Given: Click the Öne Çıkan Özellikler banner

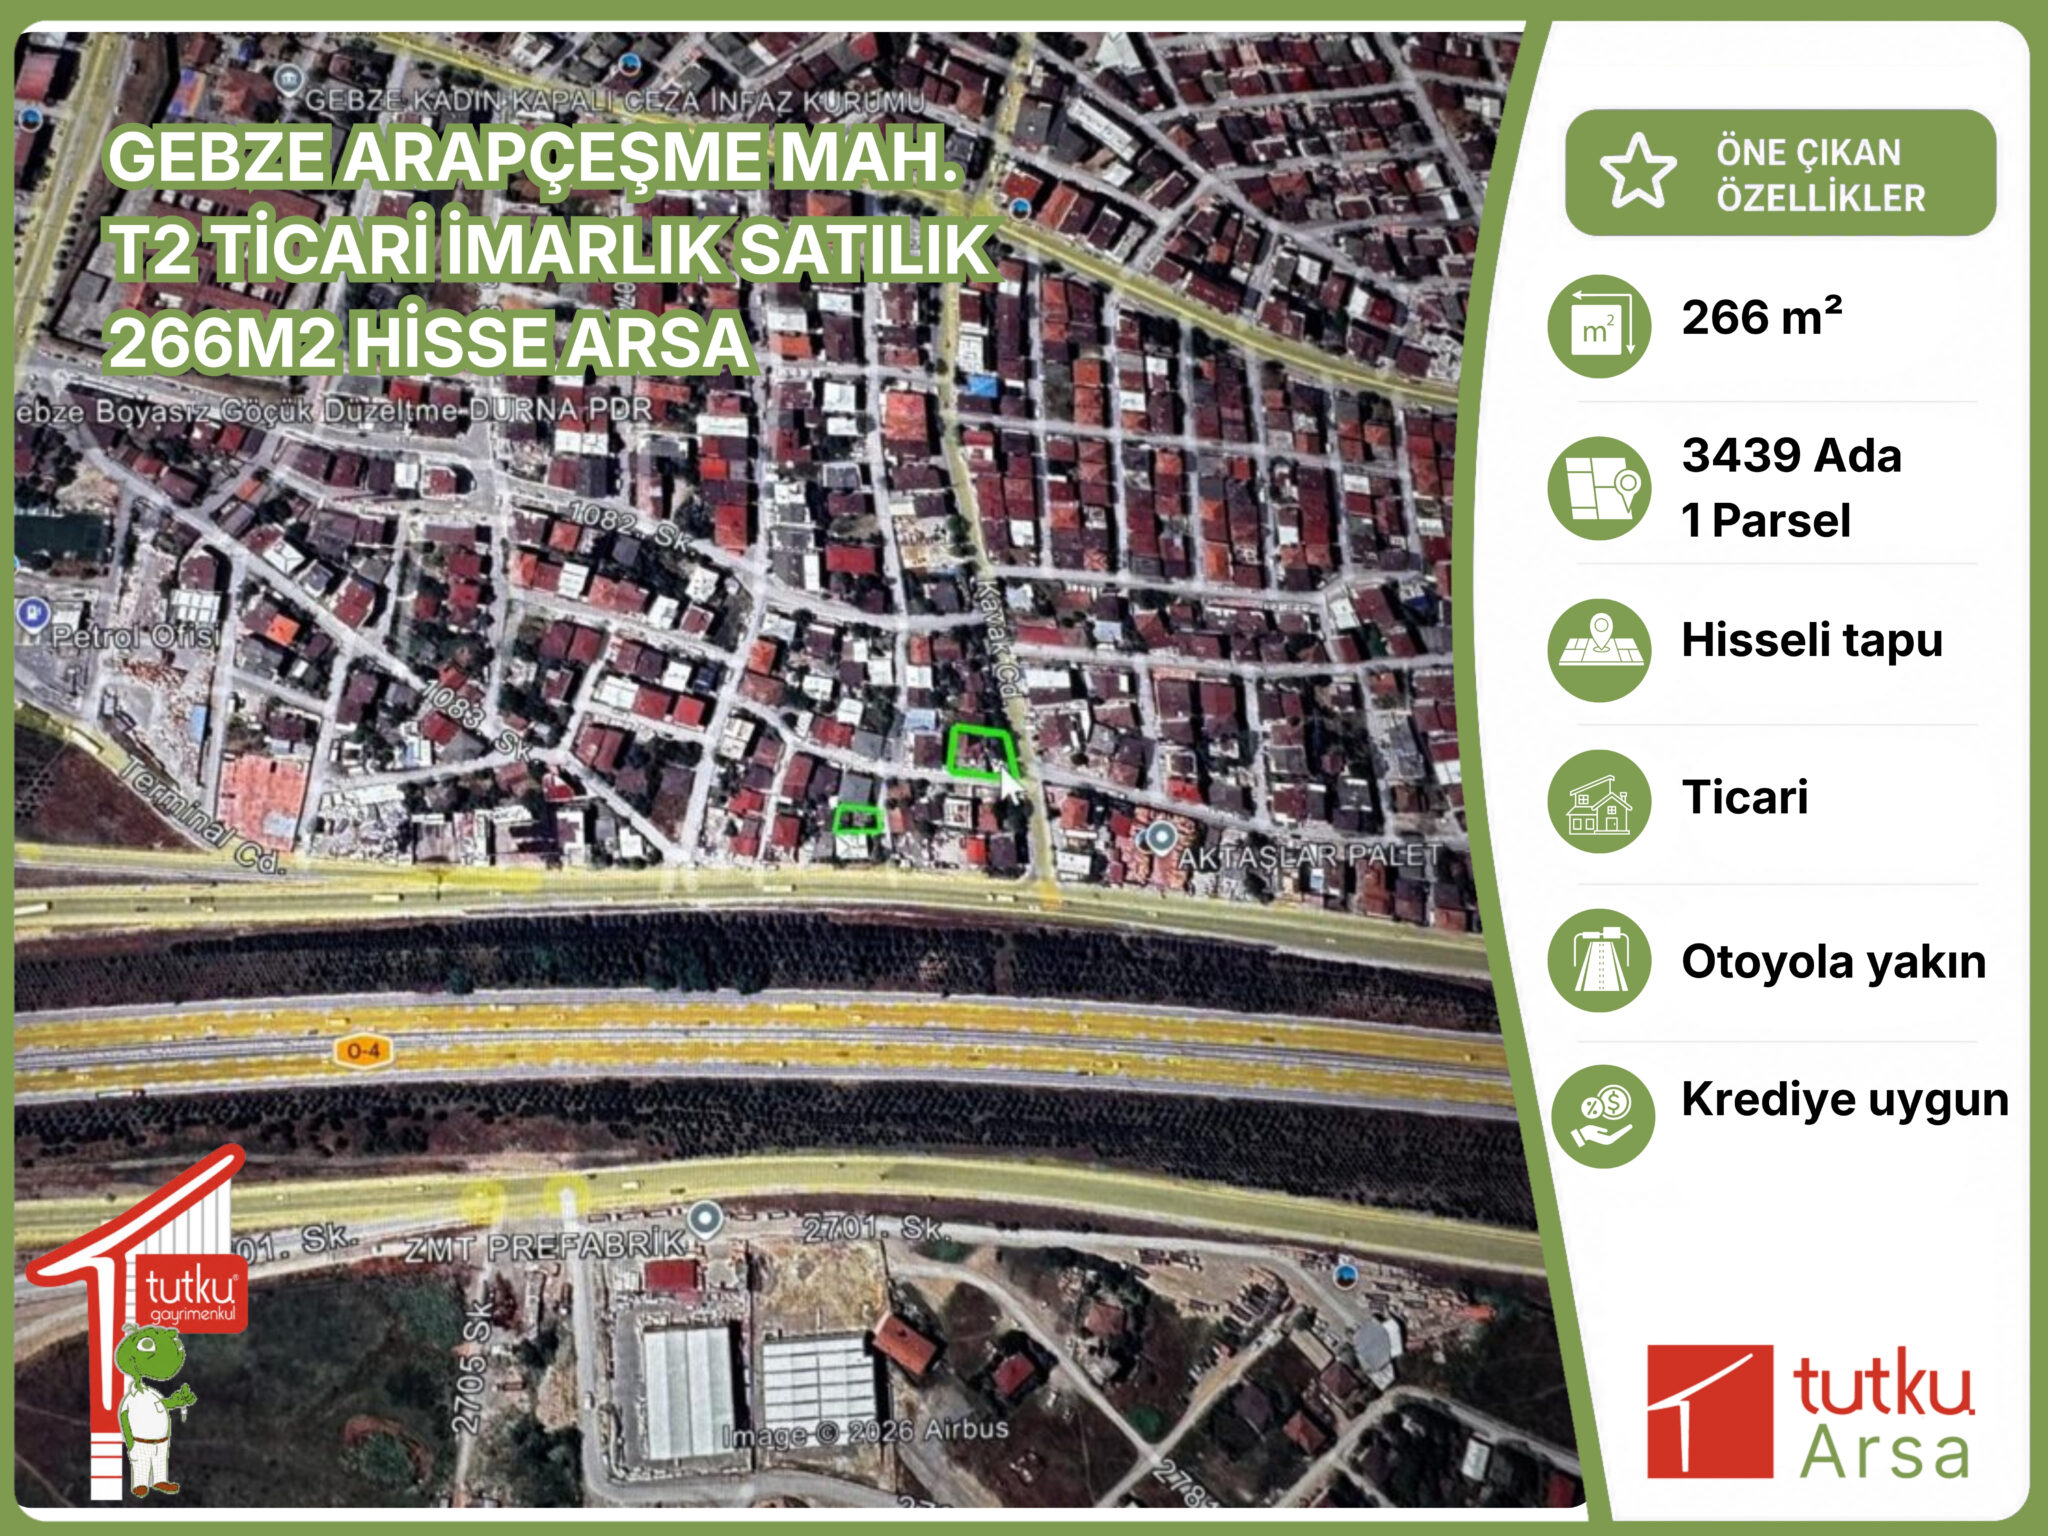Looking at the screenshot, I should (1780, 173).
